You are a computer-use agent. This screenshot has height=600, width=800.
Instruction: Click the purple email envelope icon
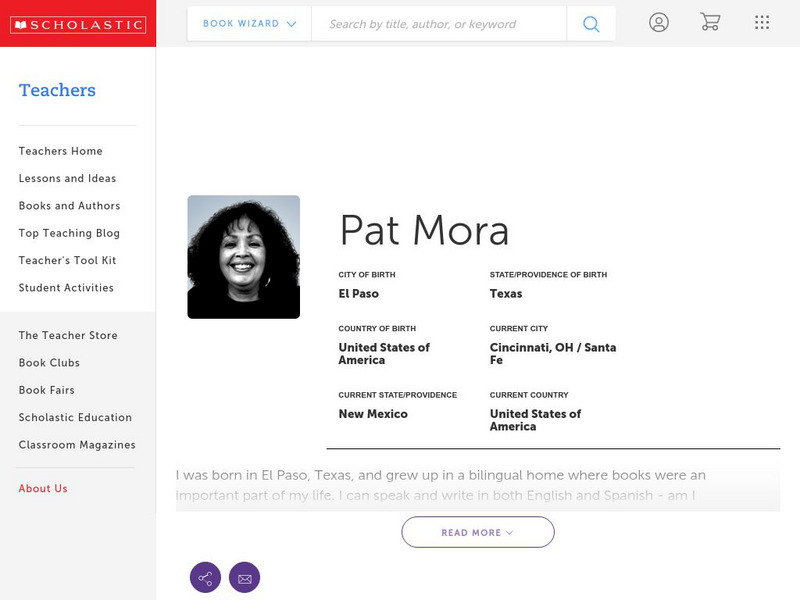[244, 577]
